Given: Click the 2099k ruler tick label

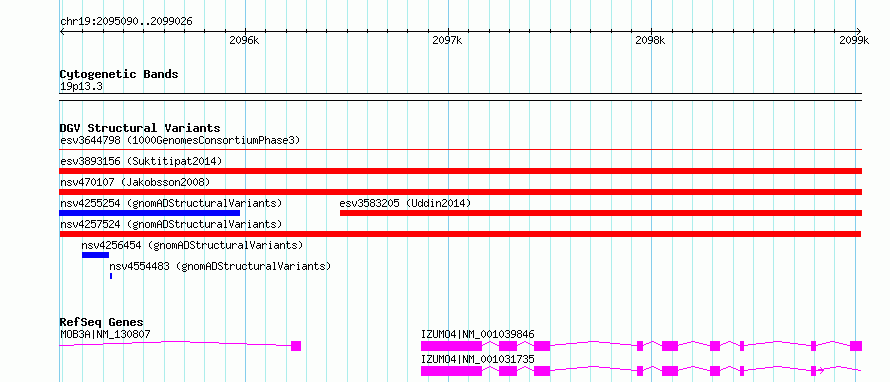Looking at the screenshot, I should [854, 40].
